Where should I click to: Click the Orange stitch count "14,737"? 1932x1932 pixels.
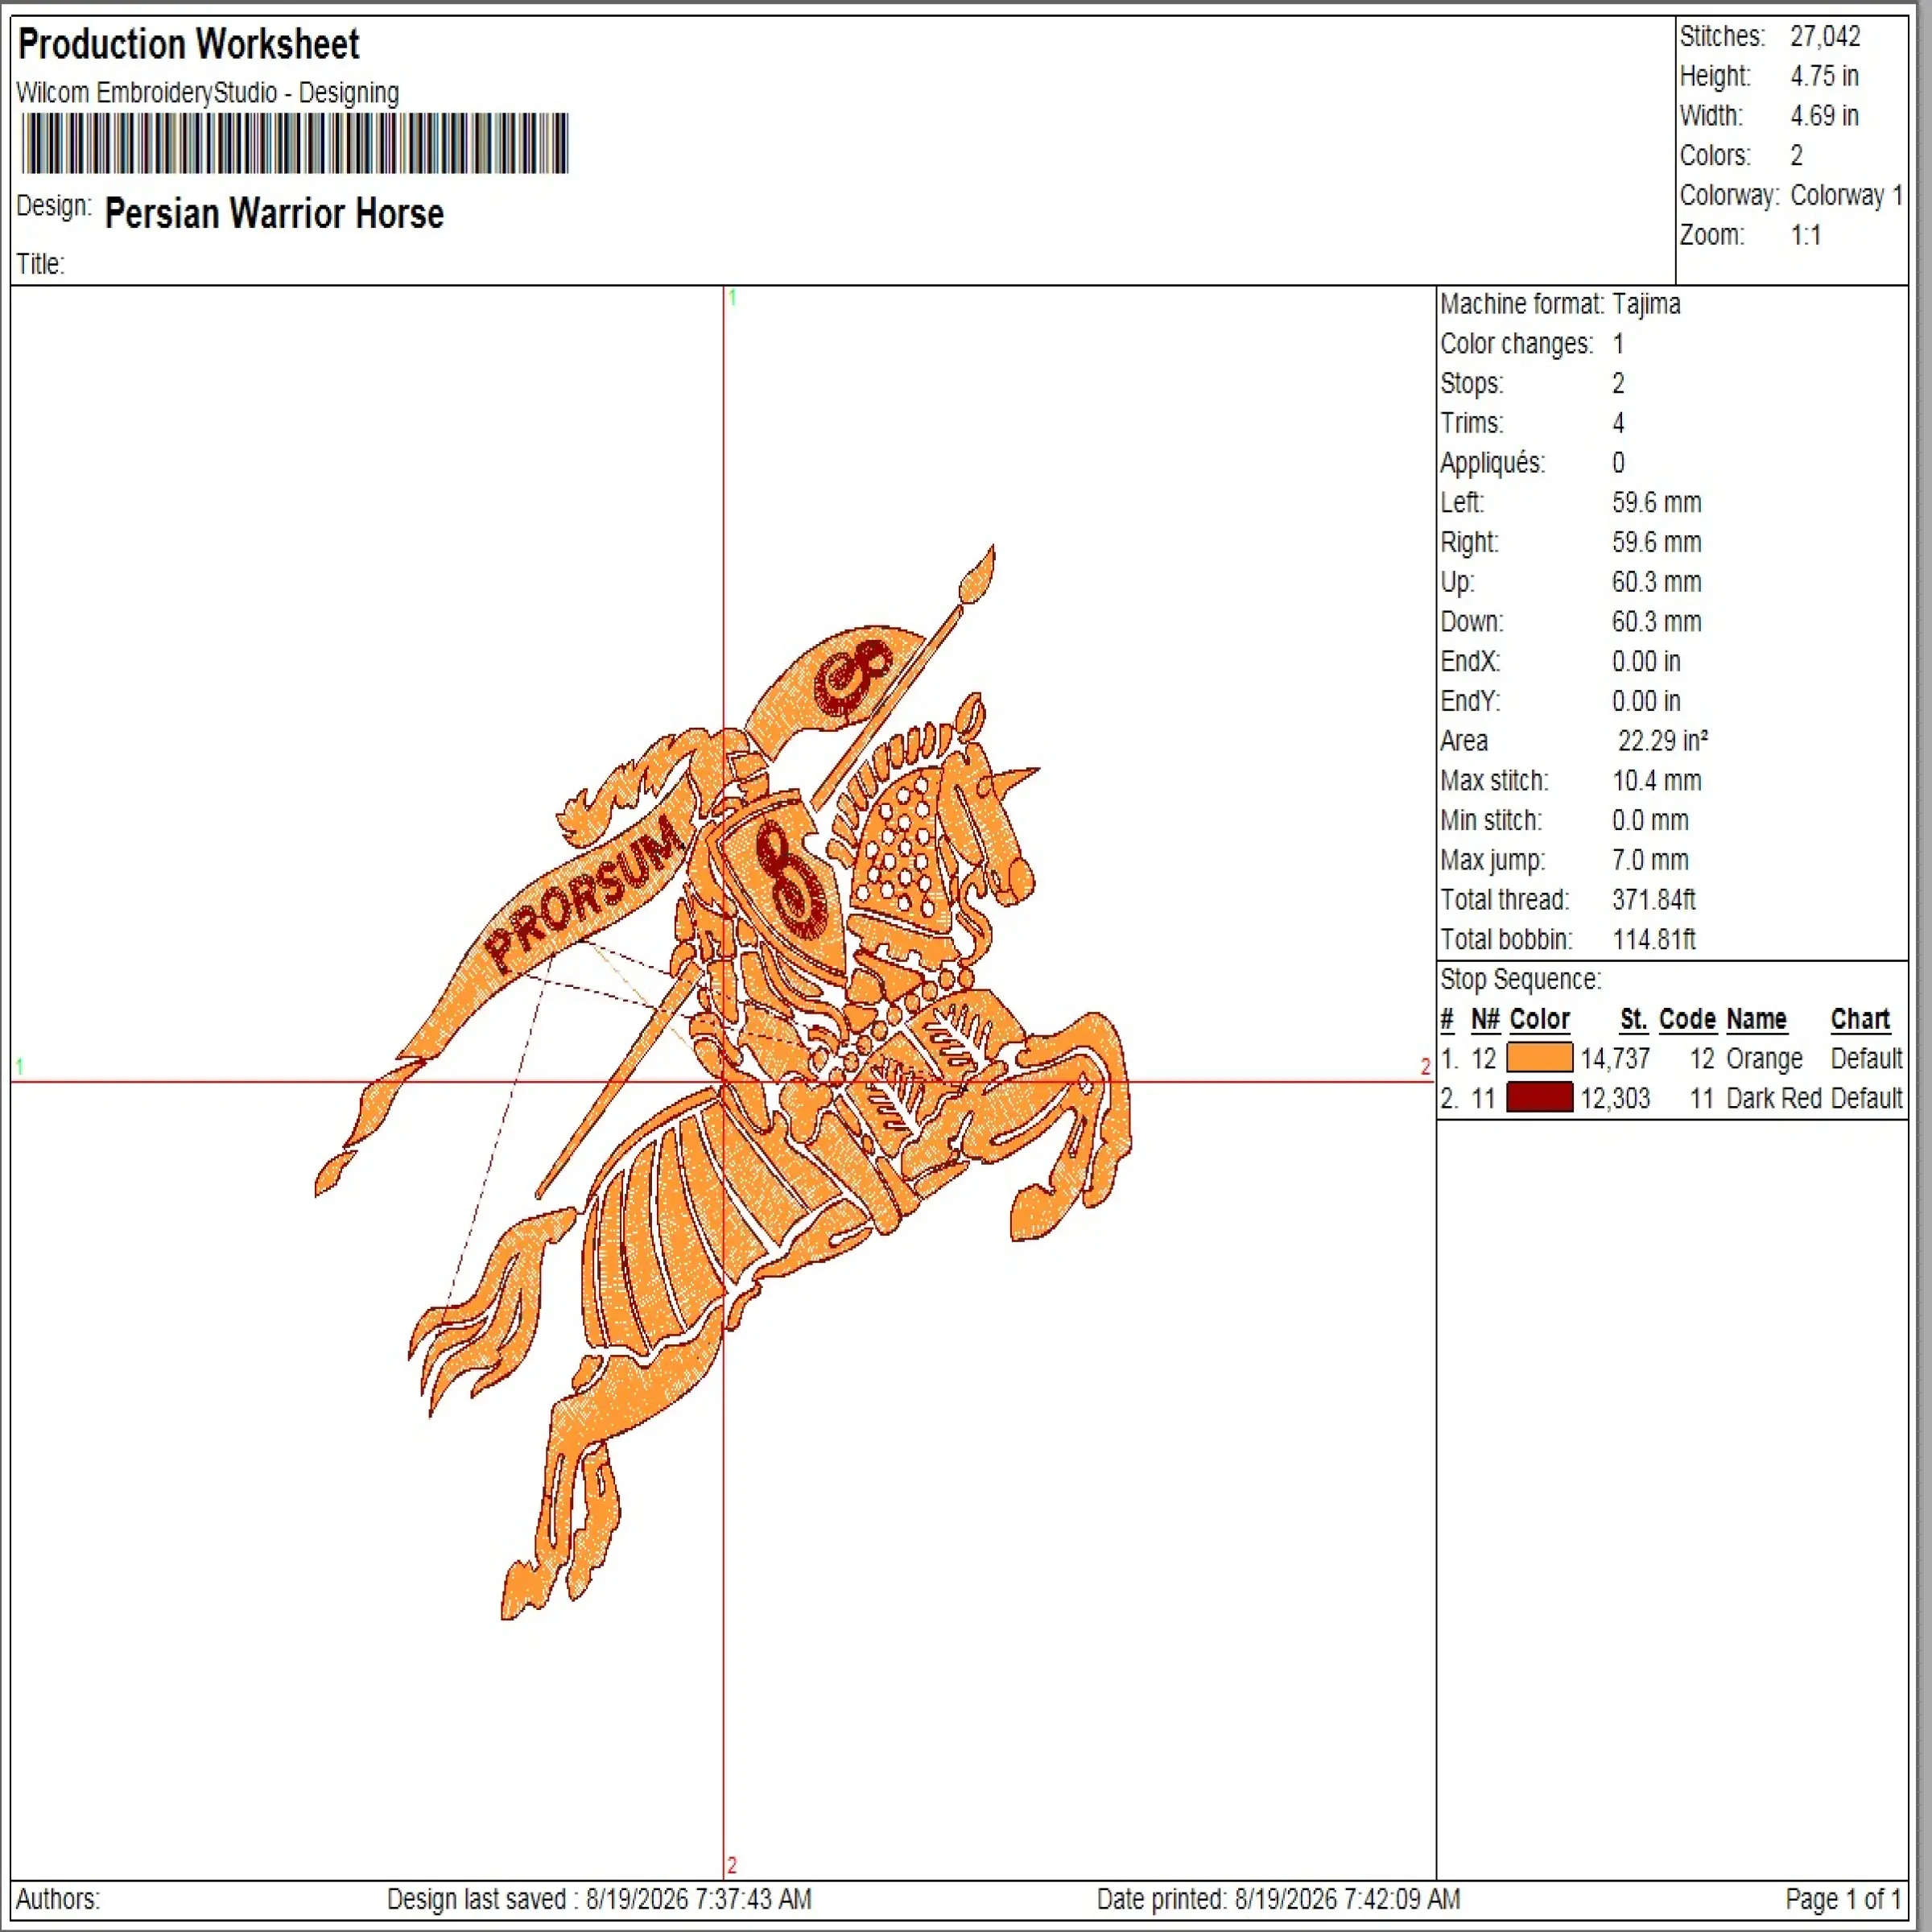[x=1615, y=1059]
